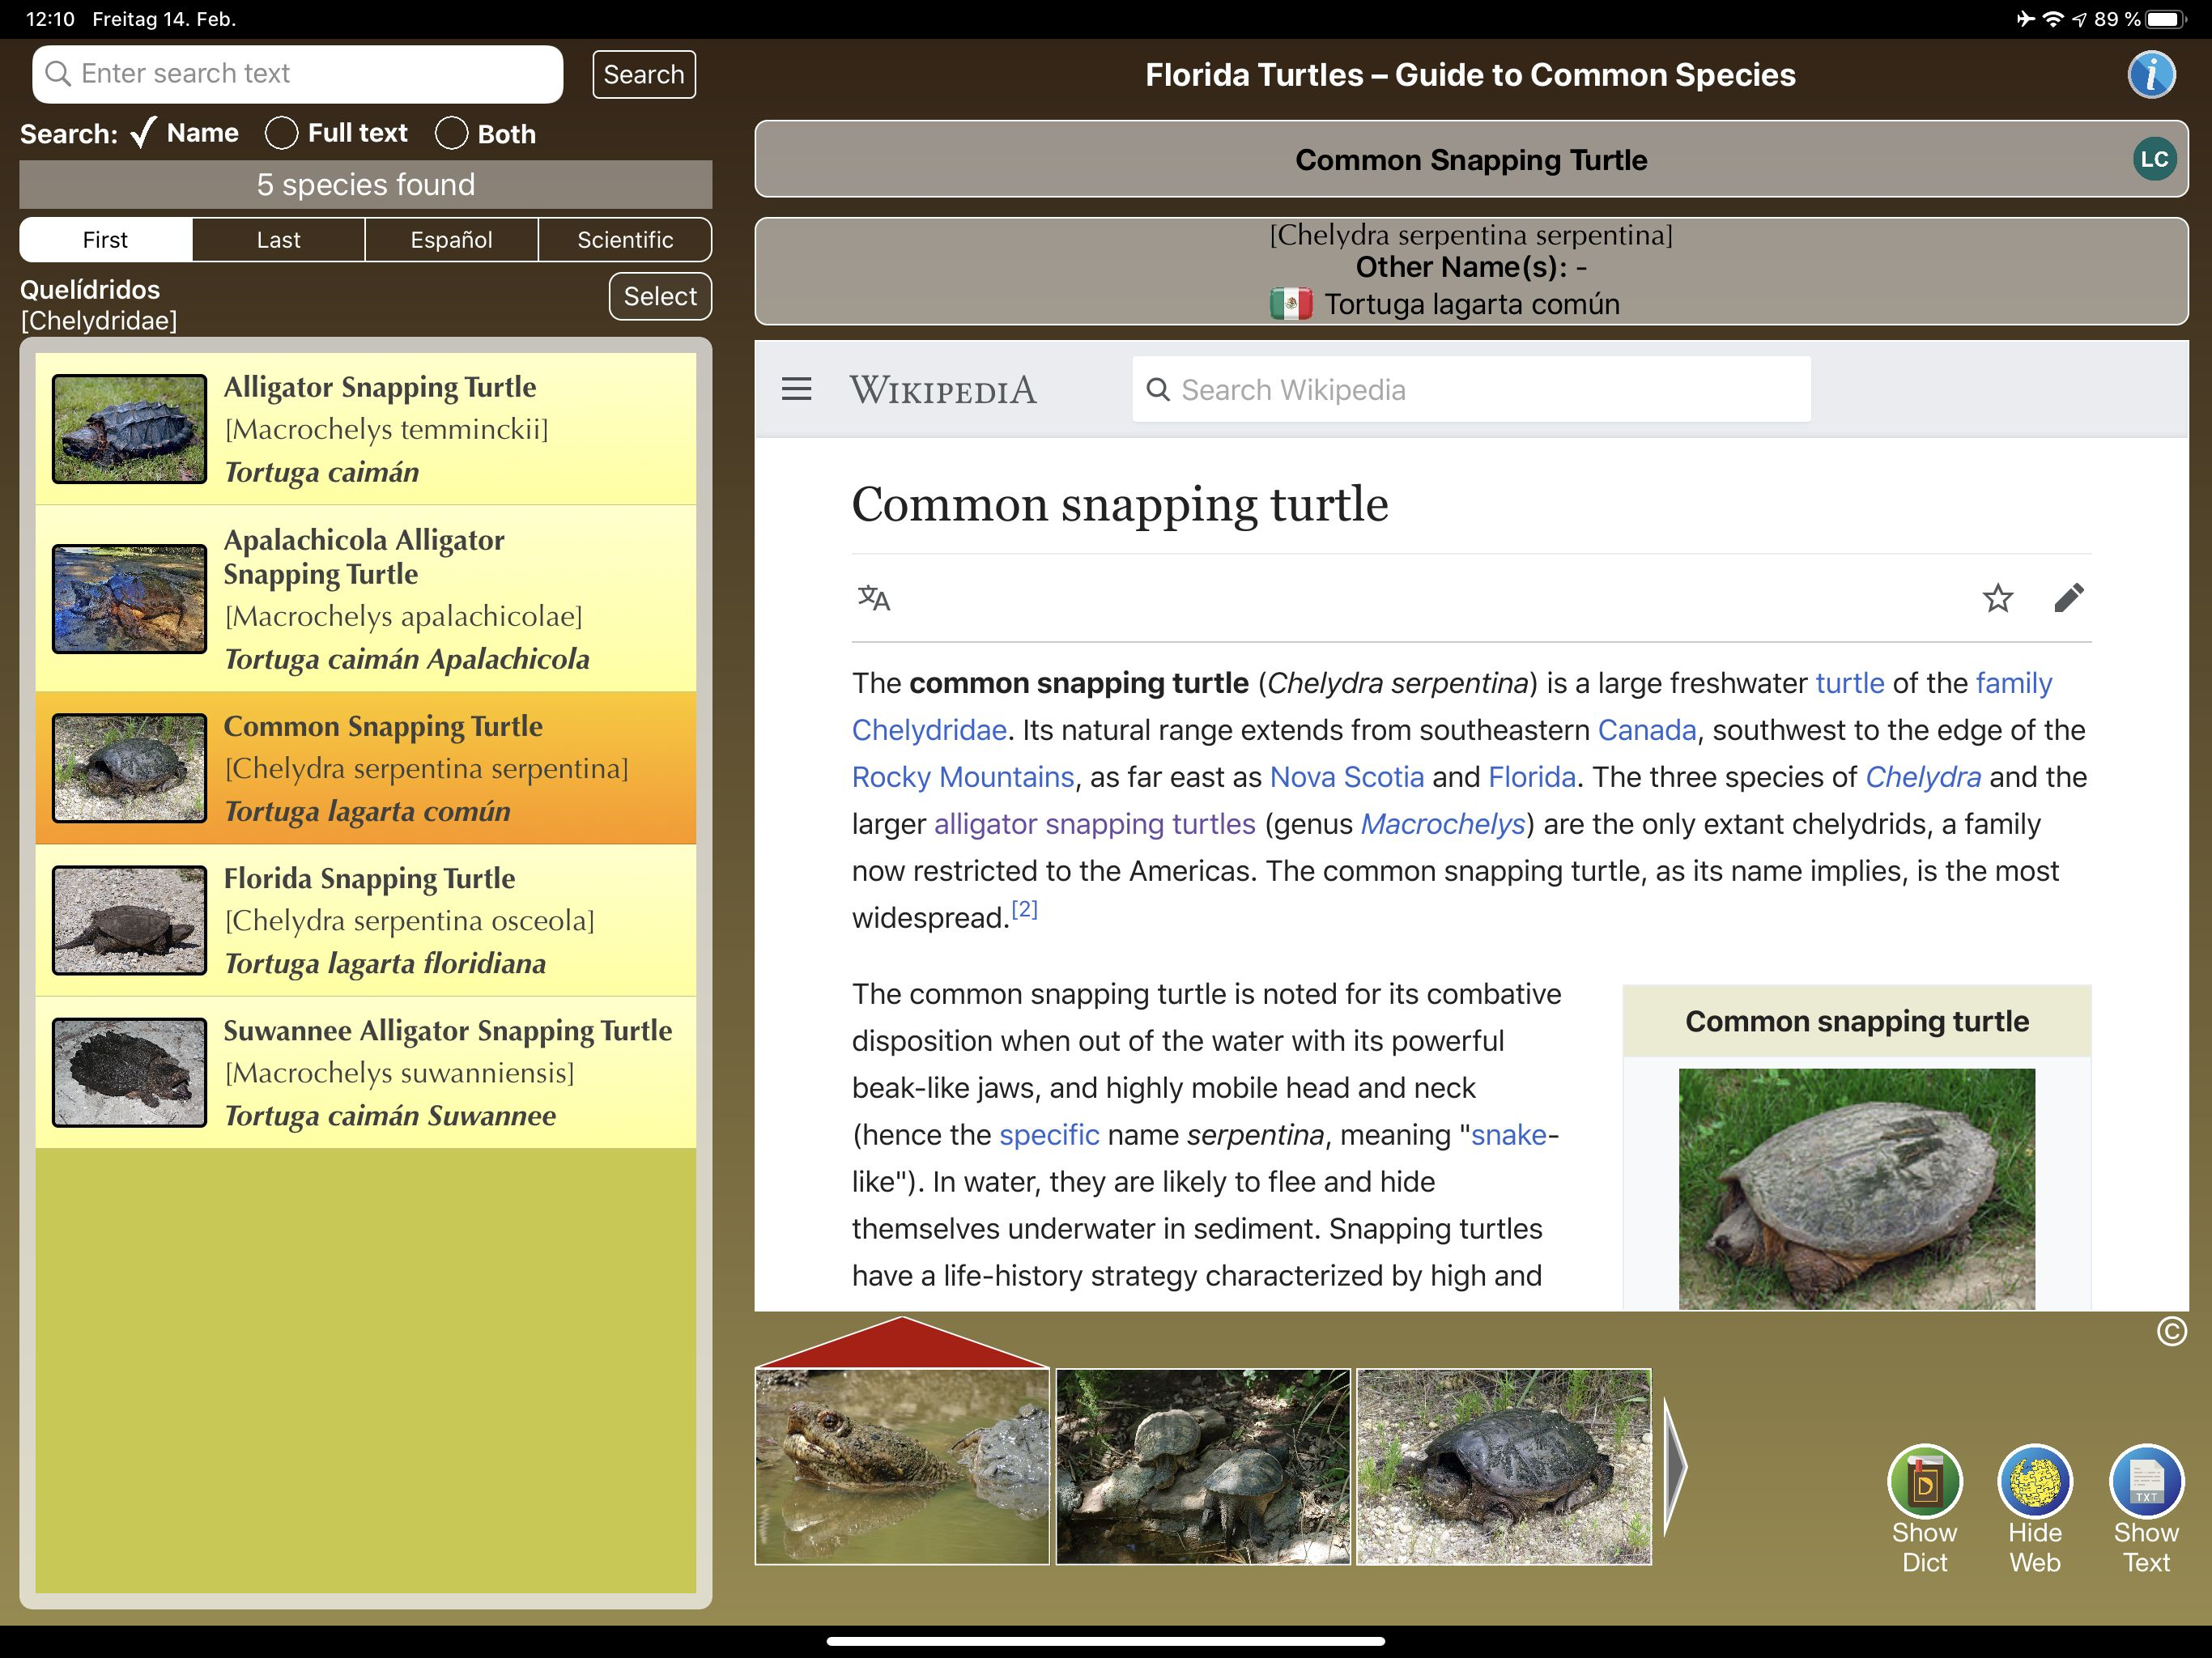2212x1658 pixels.
Task: Follow the 'family' Wikipedia link
Action: pos(2013,683)
